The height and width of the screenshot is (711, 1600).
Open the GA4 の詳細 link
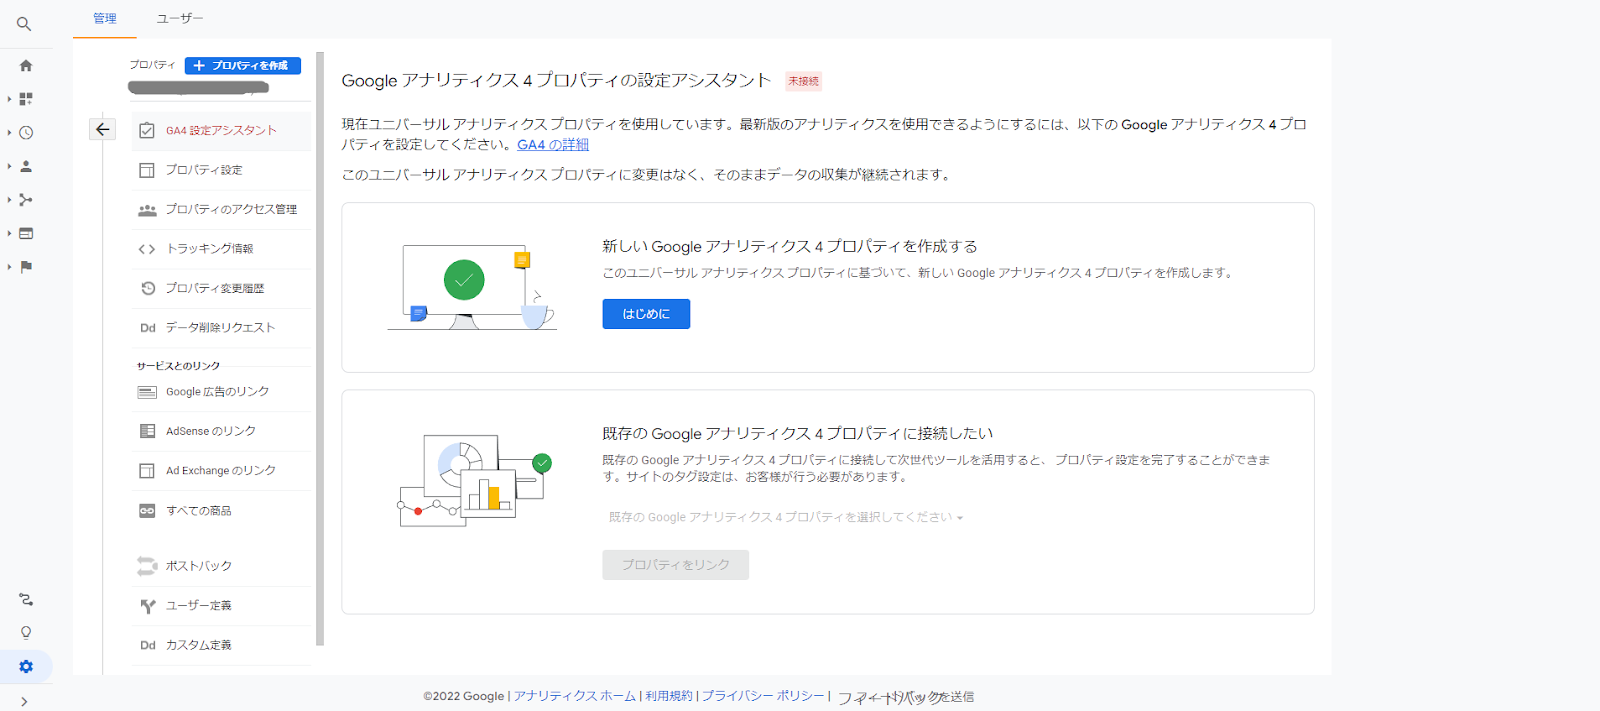[x=553, y=145]
